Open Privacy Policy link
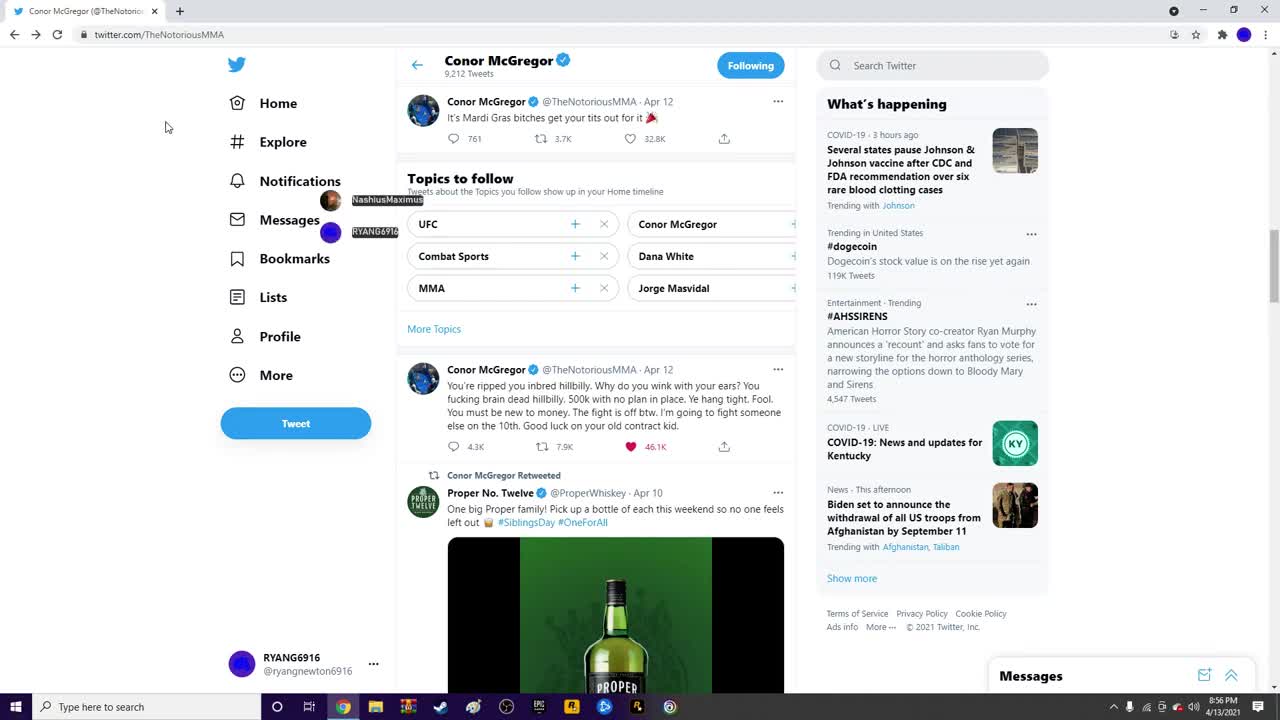Screen dimensions: 1280x720 point(922,614)
